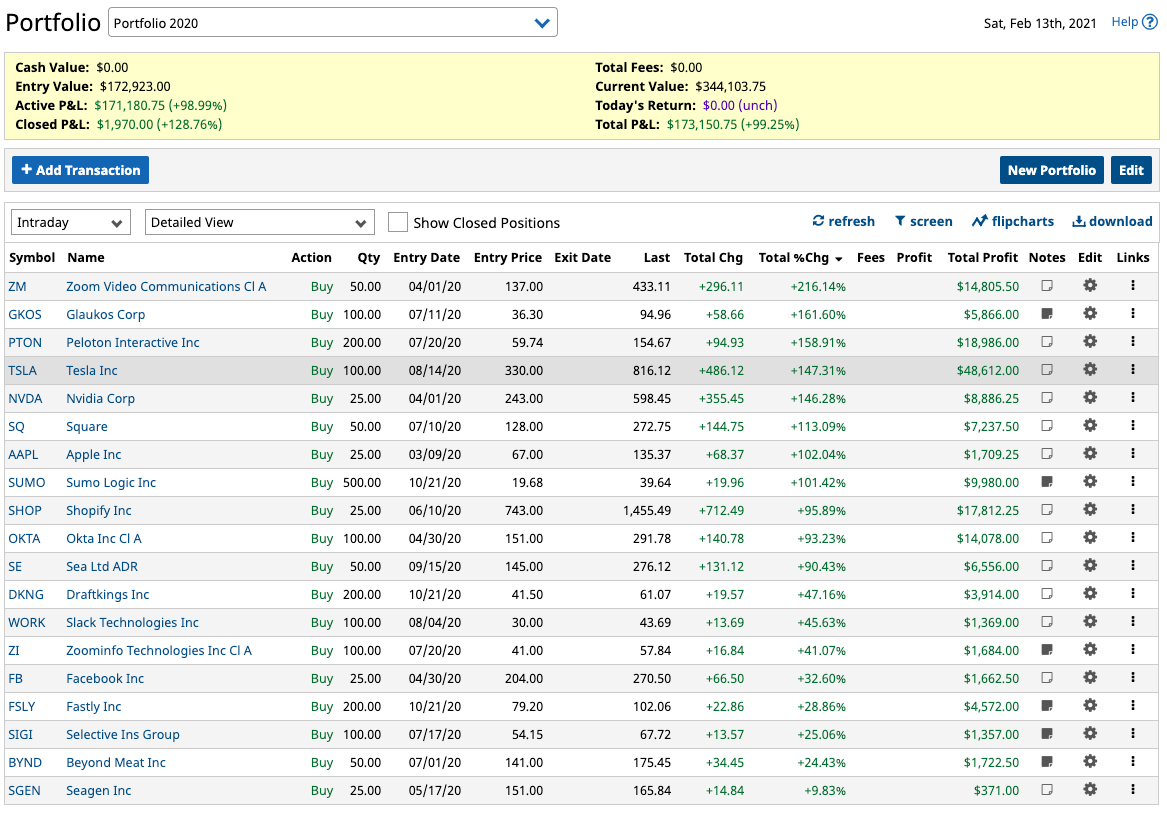Screen dimensions: 1167x823
Task: Sort table by Last column
Action: click(656, 257)
